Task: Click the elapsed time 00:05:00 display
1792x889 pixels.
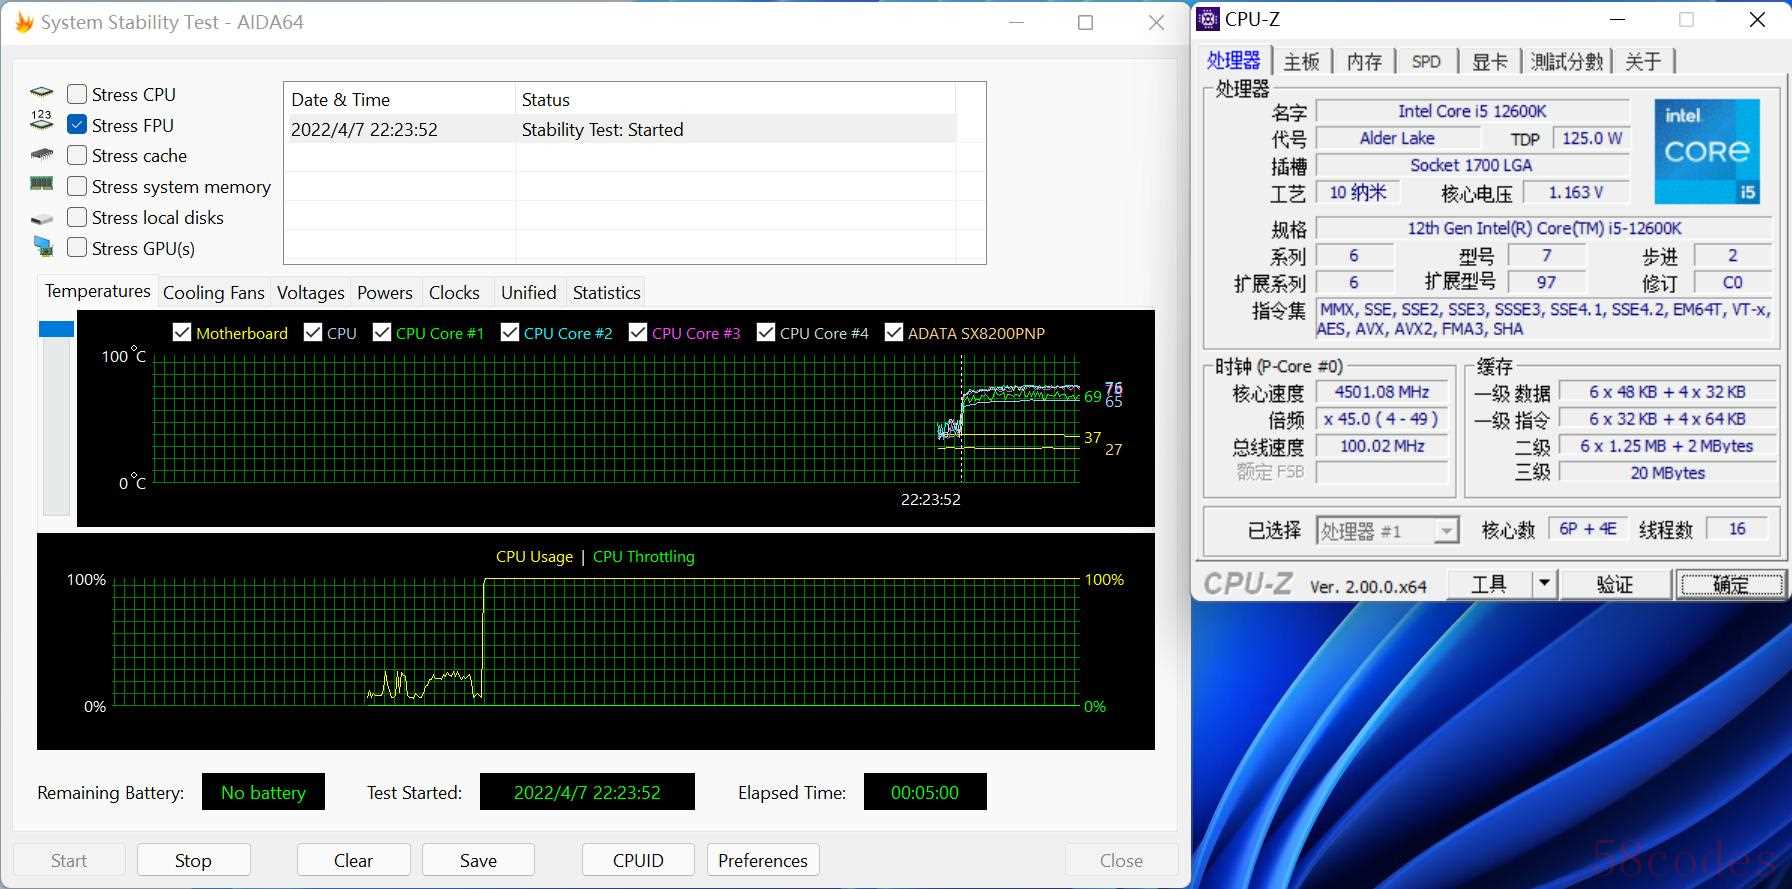Action: (x=925, y=792)
